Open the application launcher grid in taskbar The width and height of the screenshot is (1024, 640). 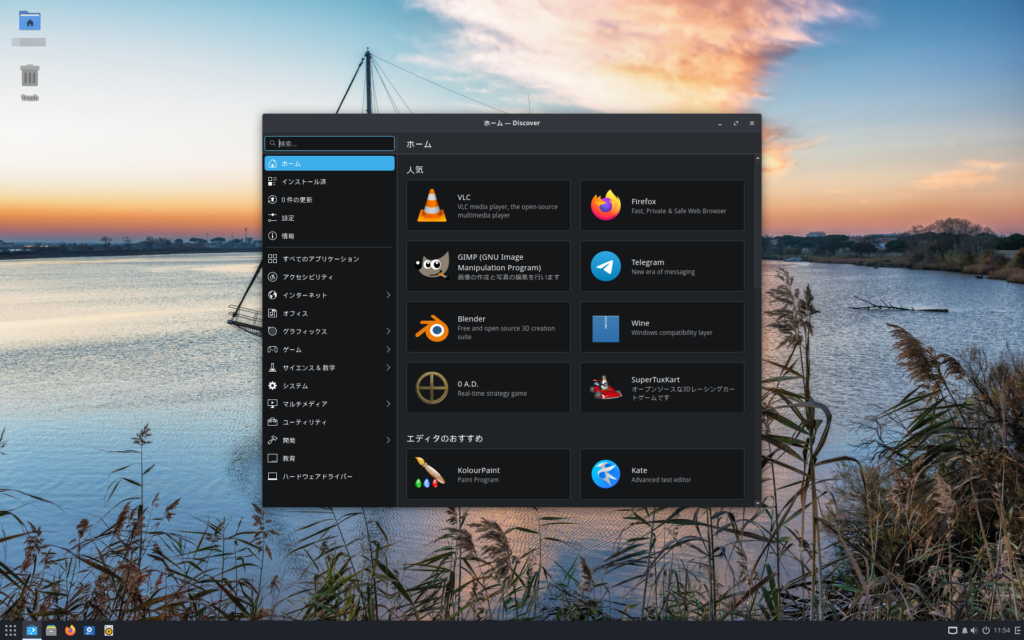(x=11, y=631)
